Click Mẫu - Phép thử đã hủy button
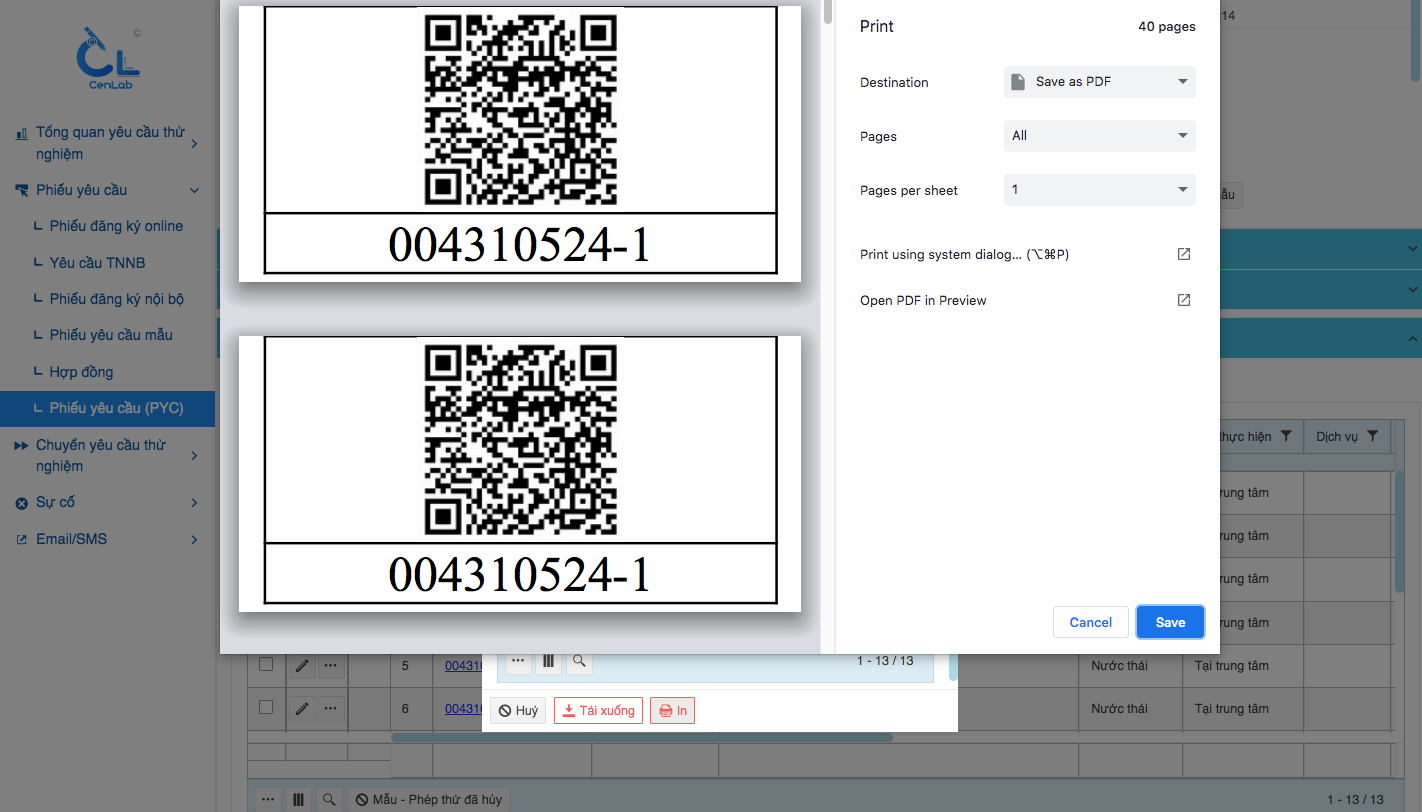This screenshot has width=1422, height=812. (x=428, y=800)
